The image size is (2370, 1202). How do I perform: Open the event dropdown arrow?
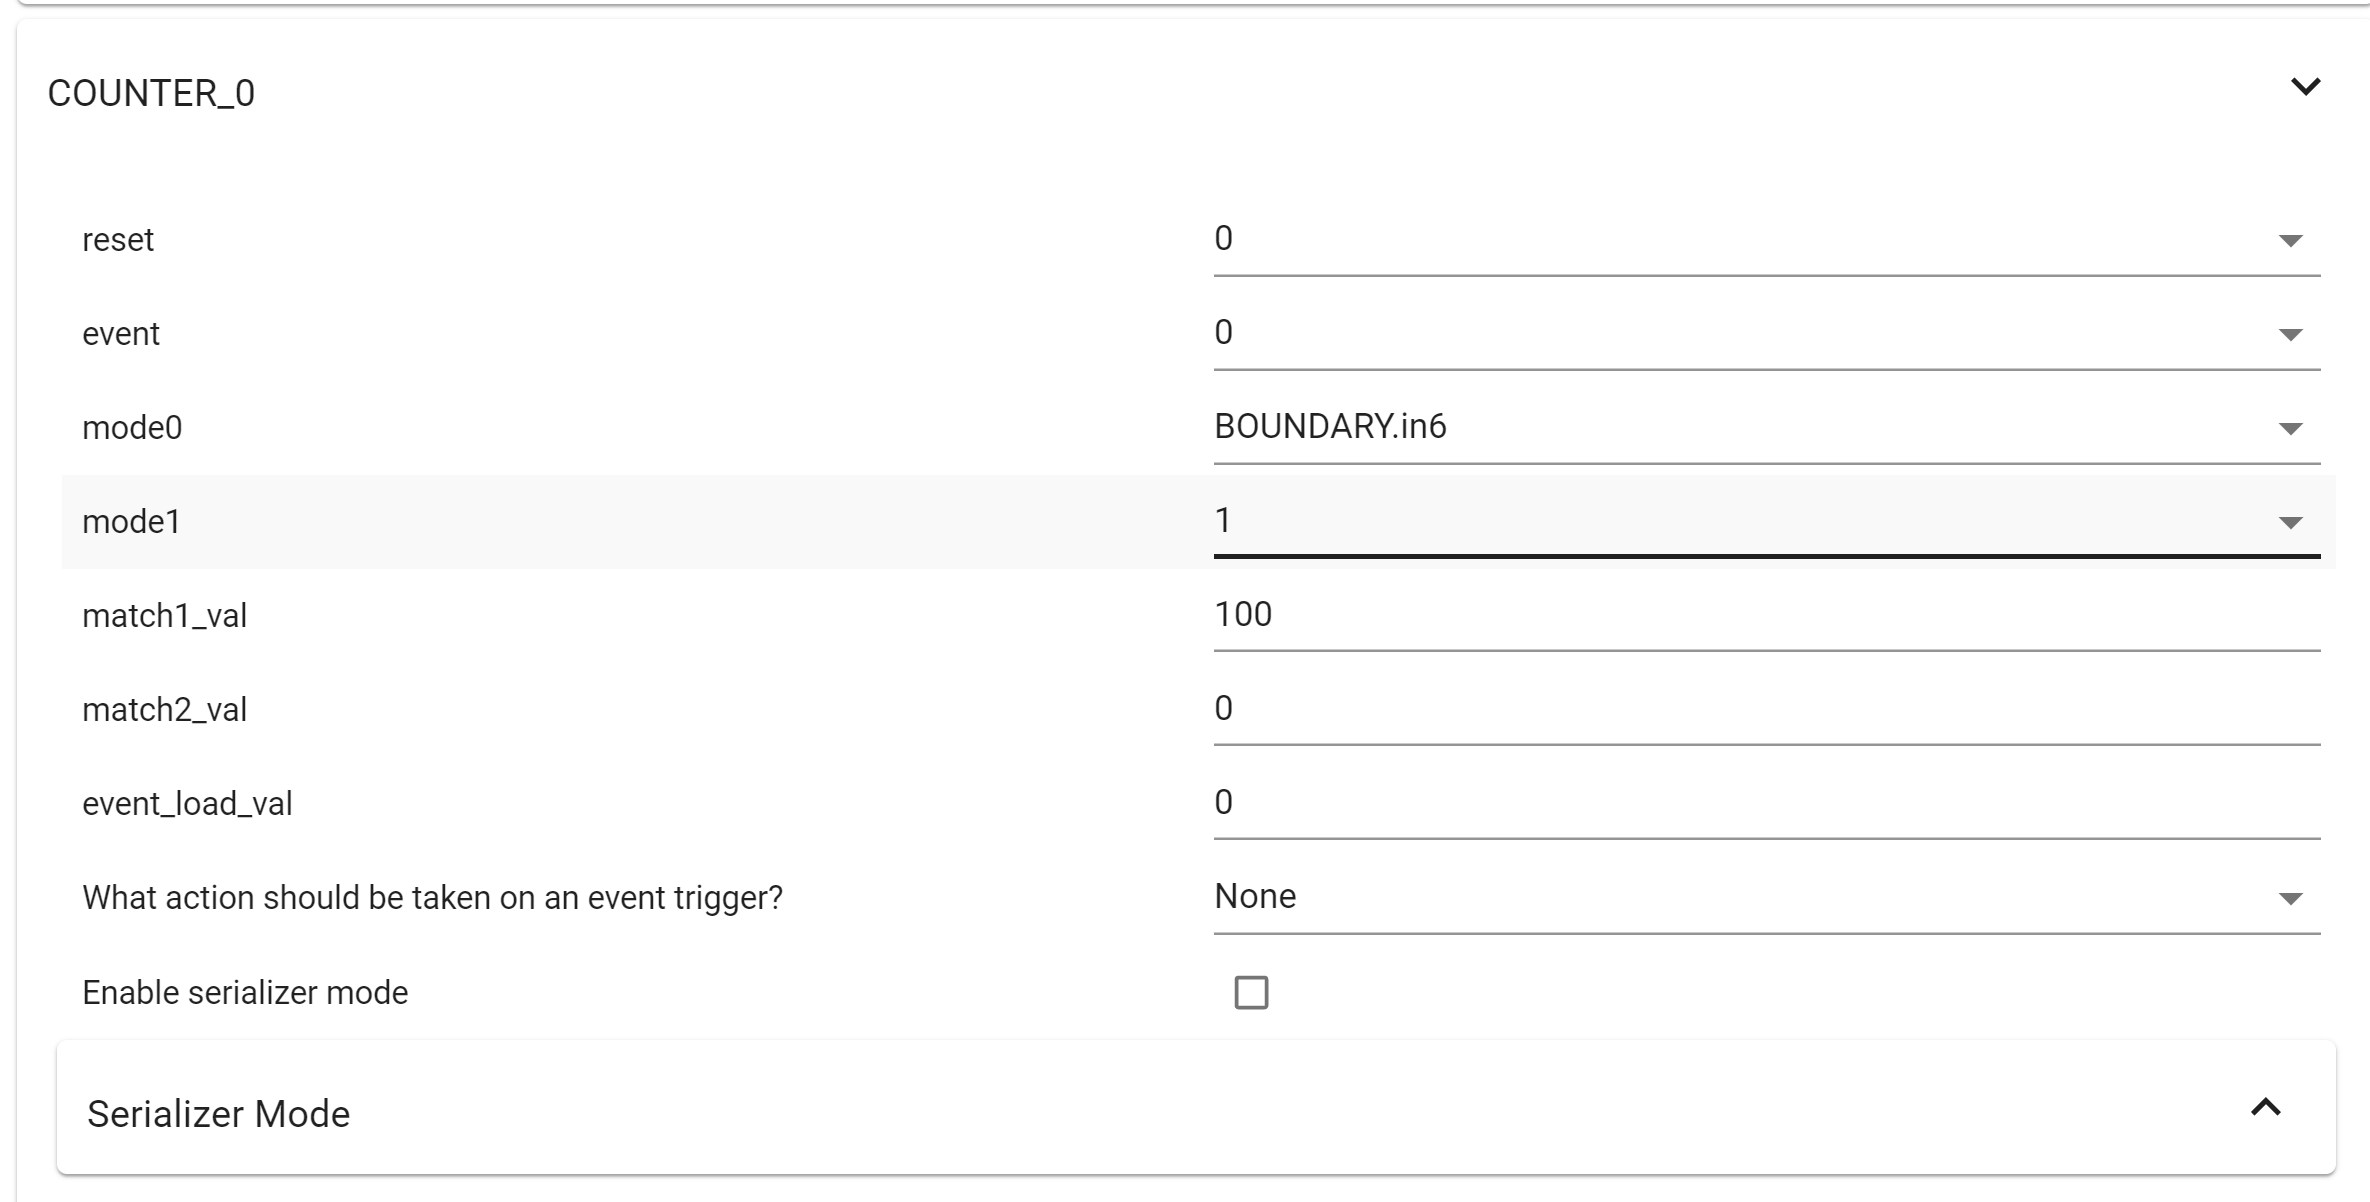pos(2290,335)
